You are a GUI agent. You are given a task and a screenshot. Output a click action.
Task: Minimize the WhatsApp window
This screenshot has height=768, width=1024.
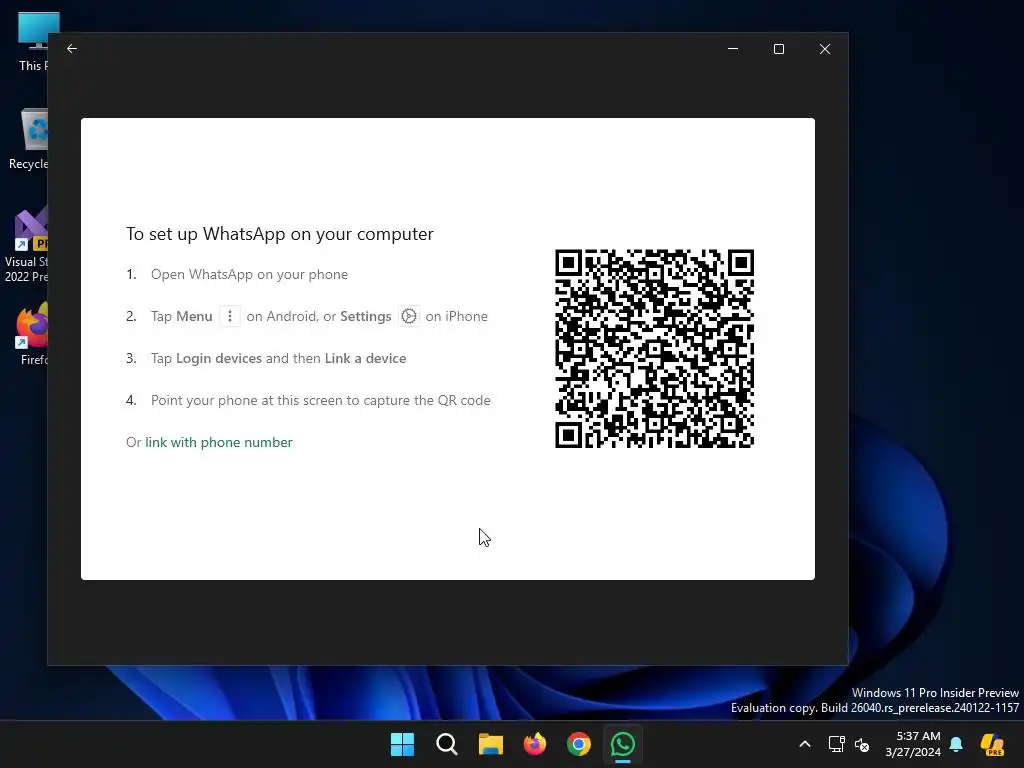733,49
